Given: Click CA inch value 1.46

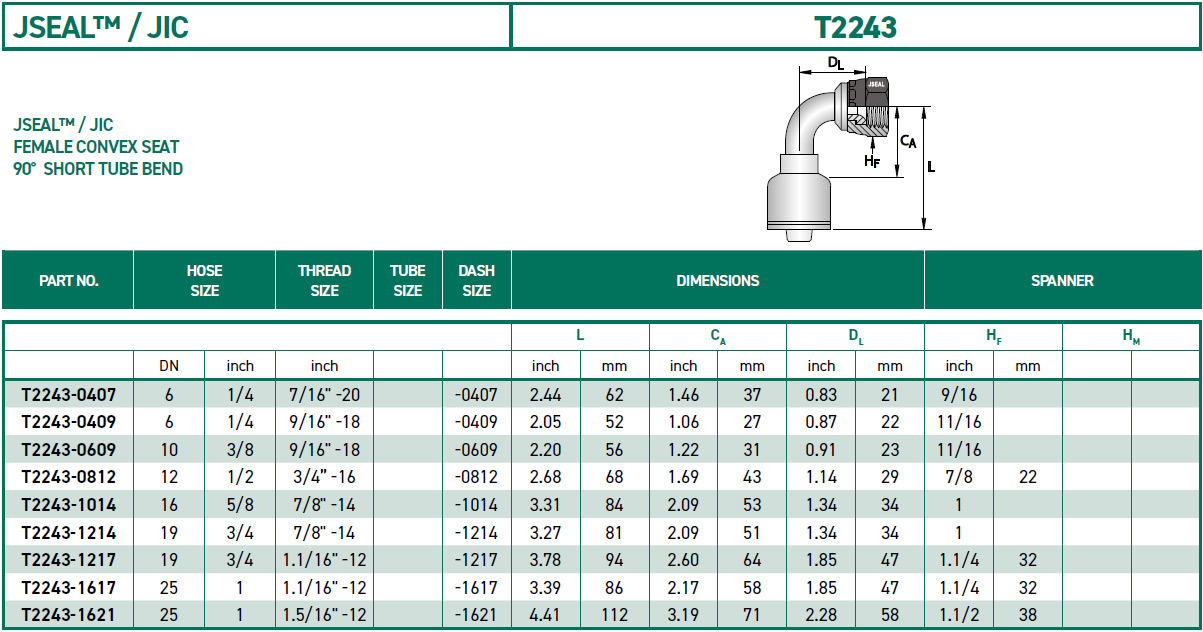Looking at the screenshot, I should [683, 395].
